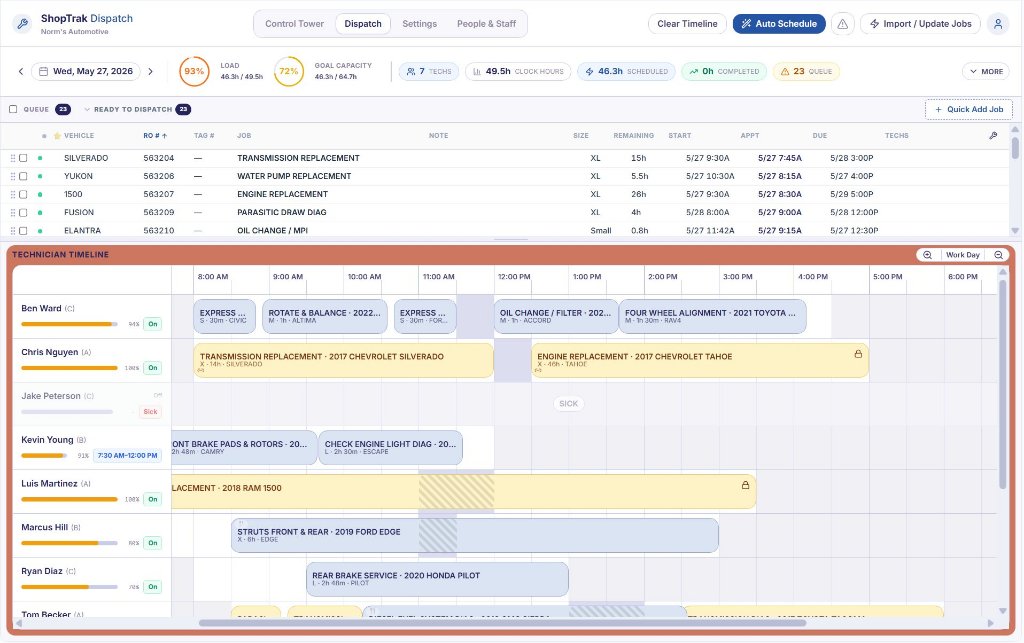Toggle Luis Martinez On status

[152, 499]
